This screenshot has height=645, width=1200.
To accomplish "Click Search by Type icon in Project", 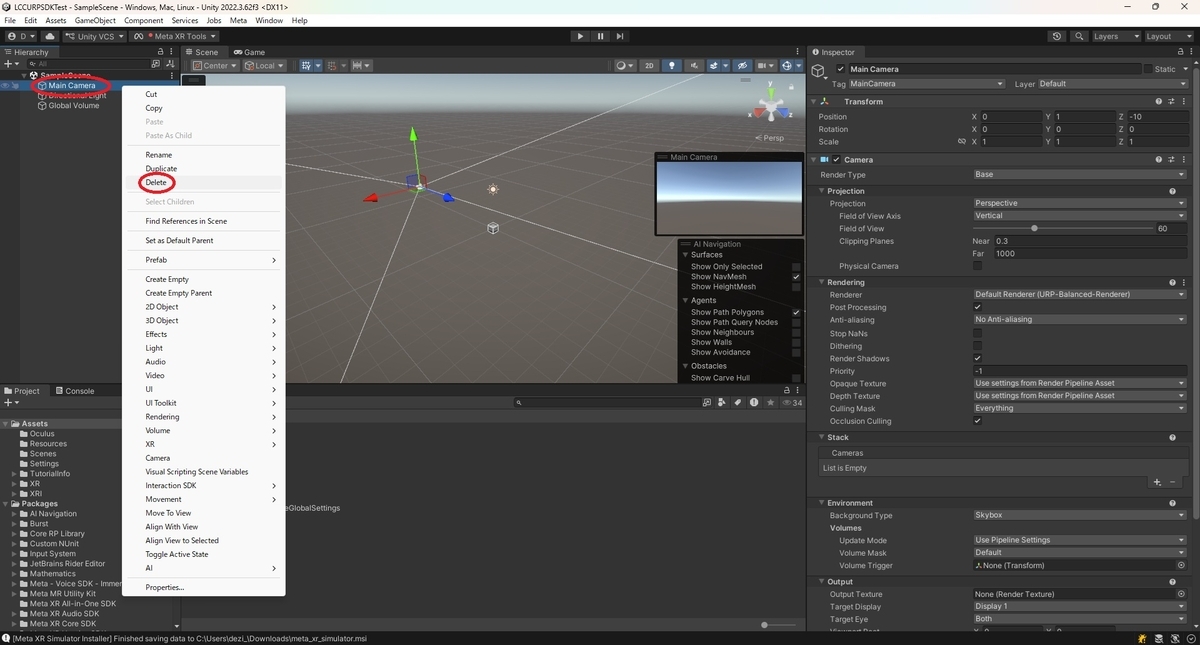I will click(722, 402).
